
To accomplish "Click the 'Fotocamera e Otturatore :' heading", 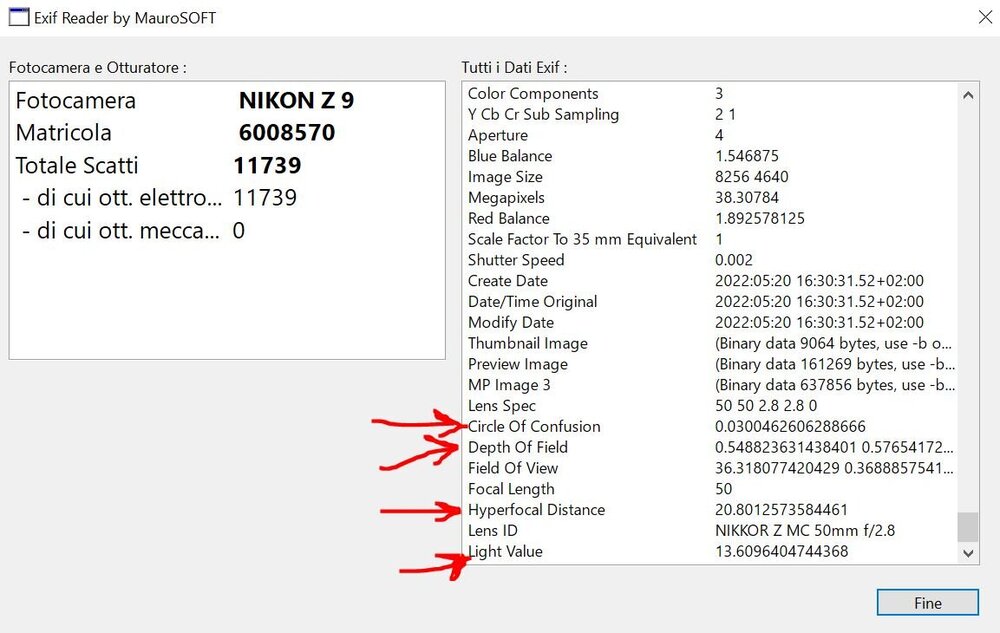I will [x=98, y=68].
